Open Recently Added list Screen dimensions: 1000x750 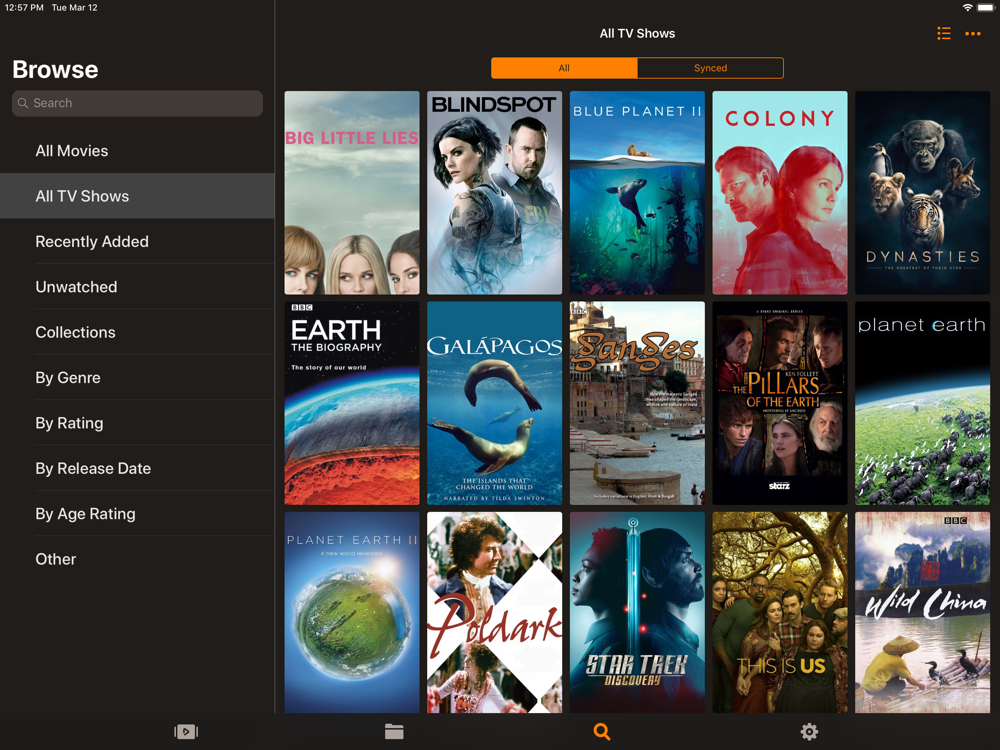[137, 242]
